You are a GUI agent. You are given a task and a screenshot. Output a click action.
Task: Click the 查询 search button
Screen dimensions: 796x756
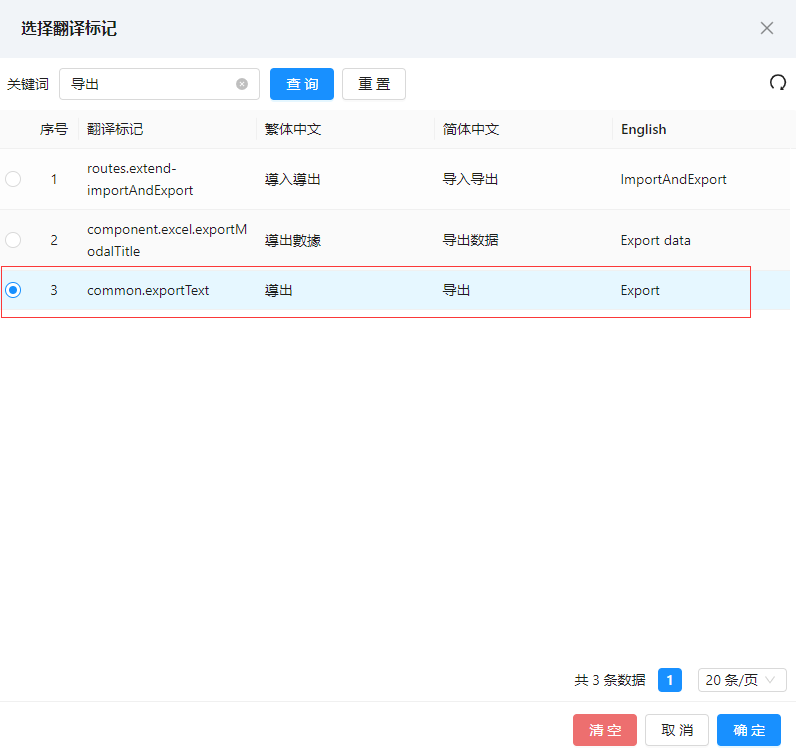pyautogui.click(x=302, y=84)
